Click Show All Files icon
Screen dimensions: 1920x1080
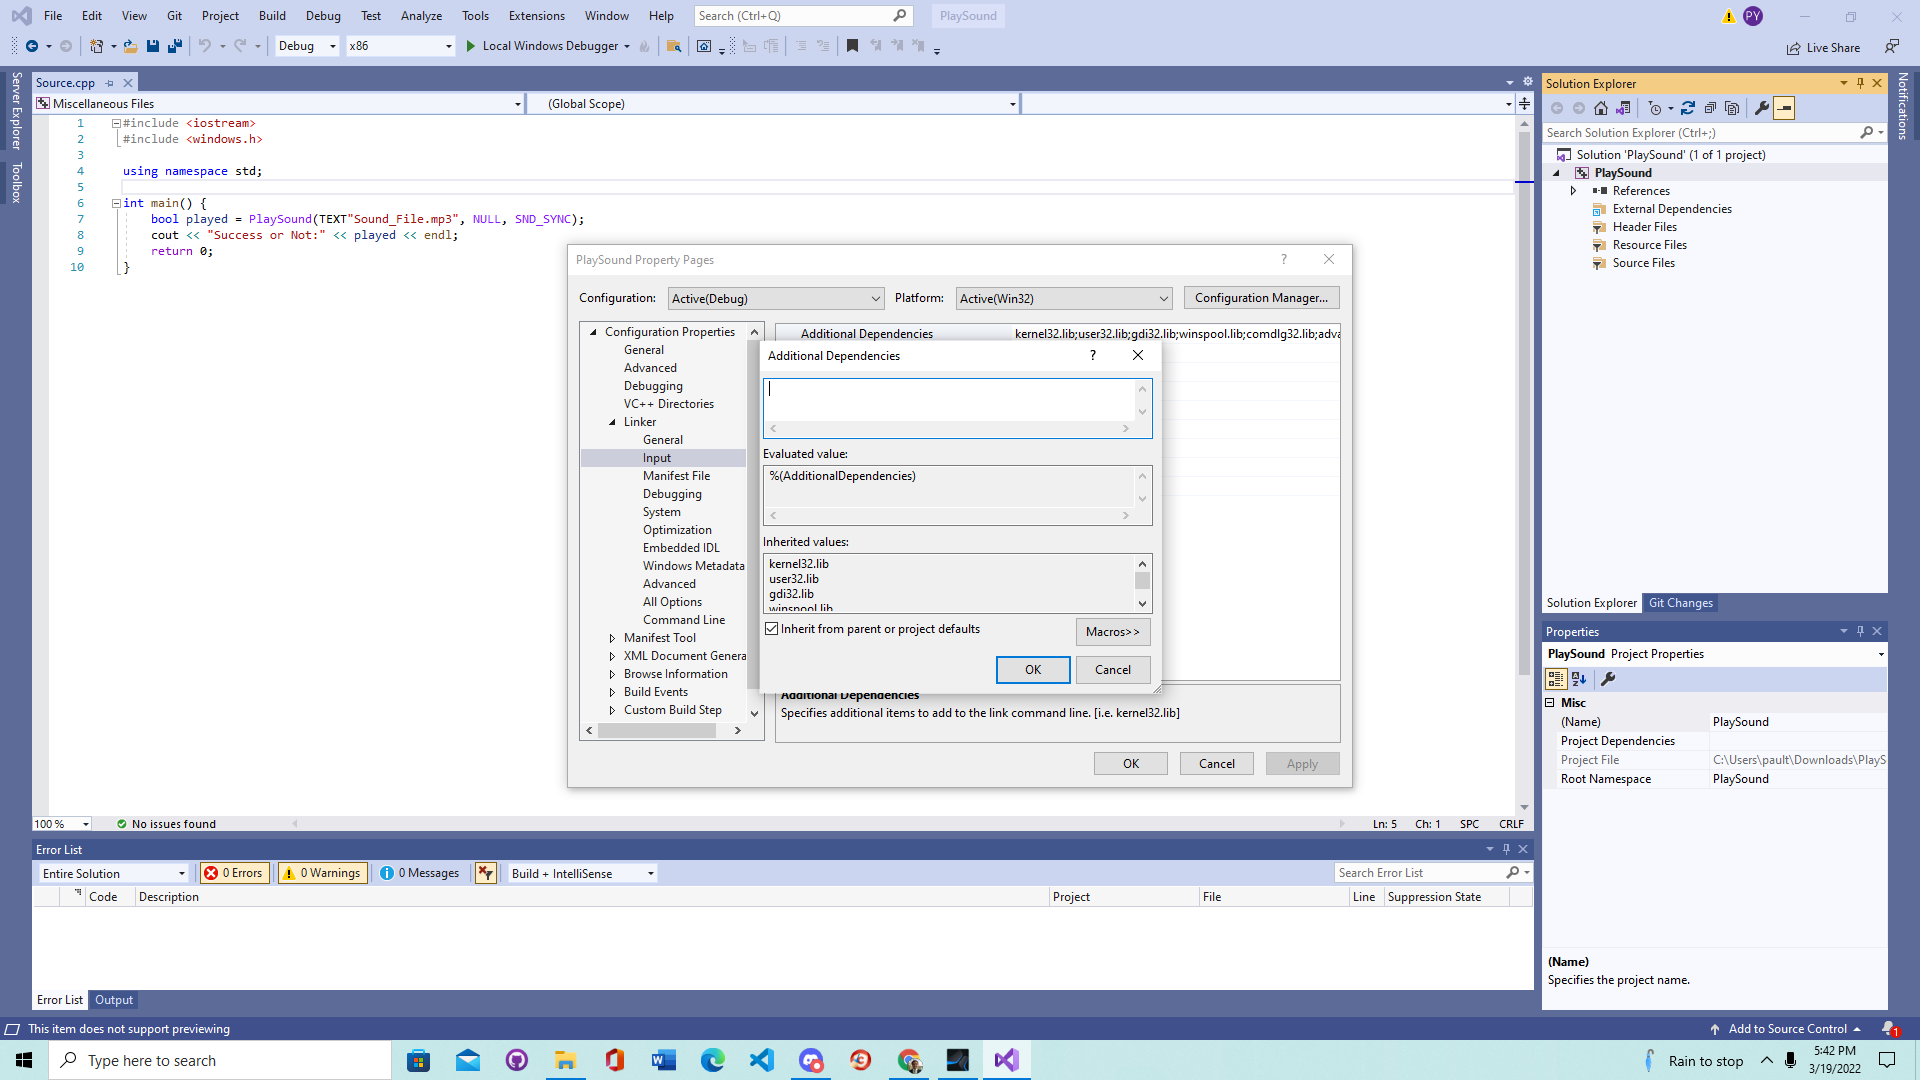point(1732,108)
